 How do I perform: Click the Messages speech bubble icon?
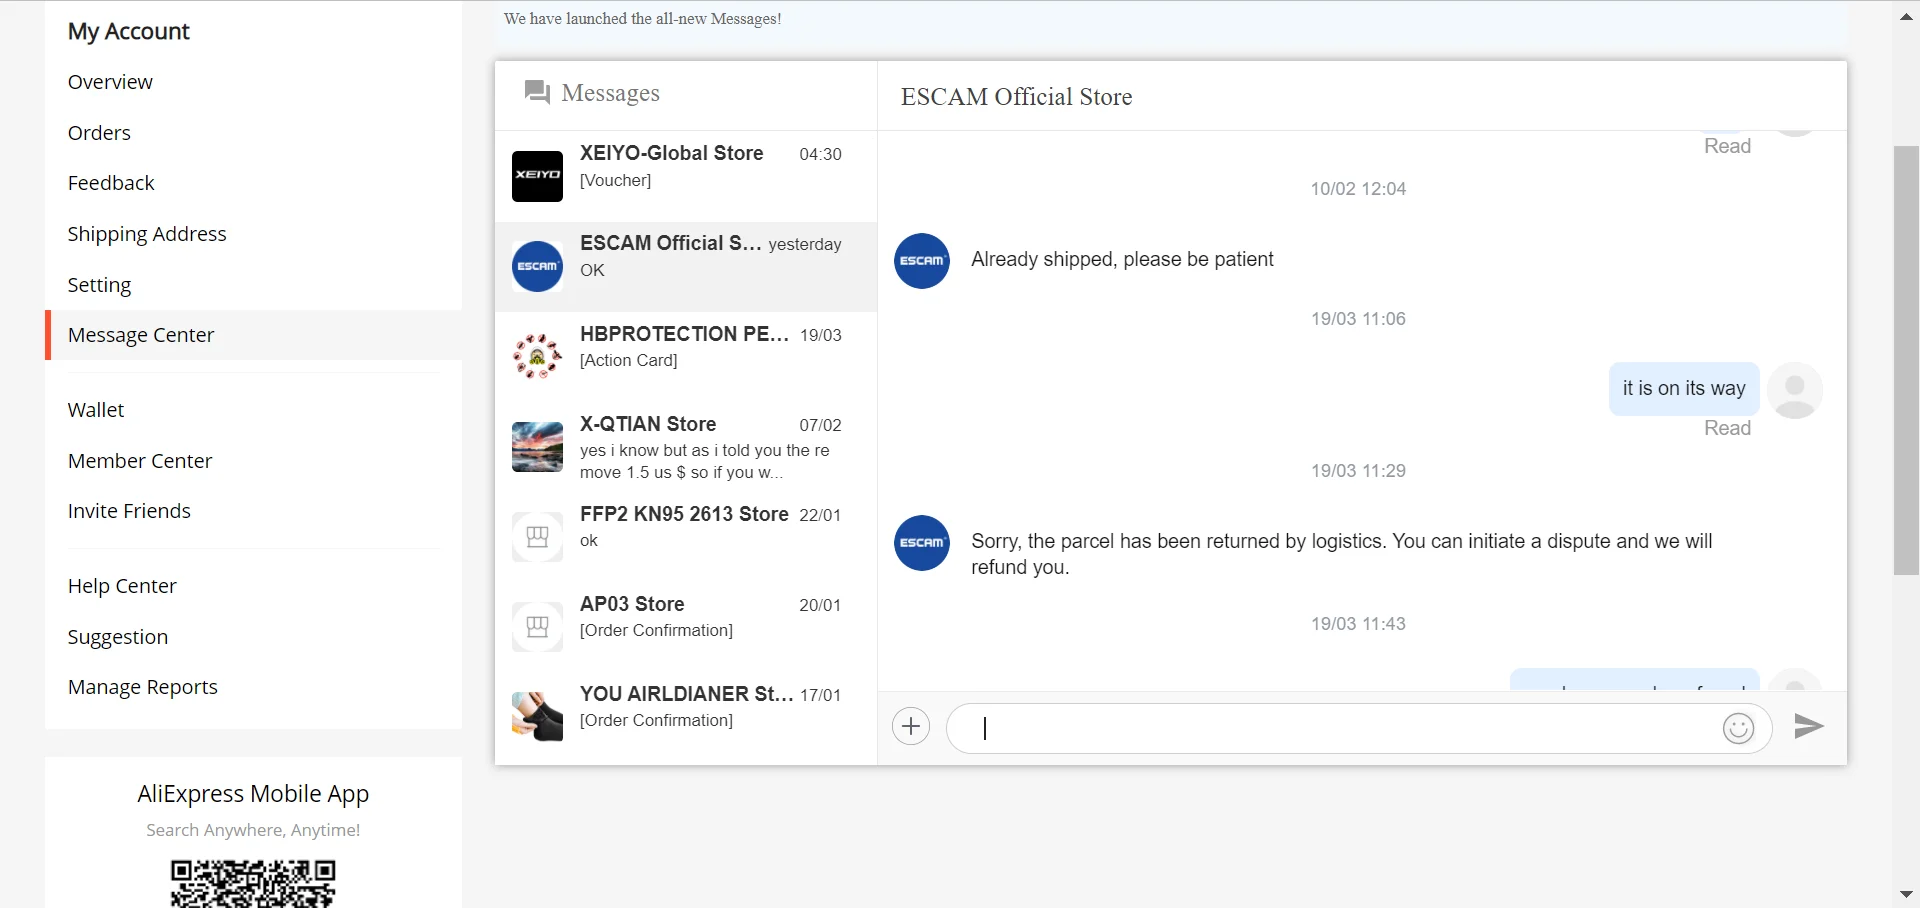[x=537, y=93]
